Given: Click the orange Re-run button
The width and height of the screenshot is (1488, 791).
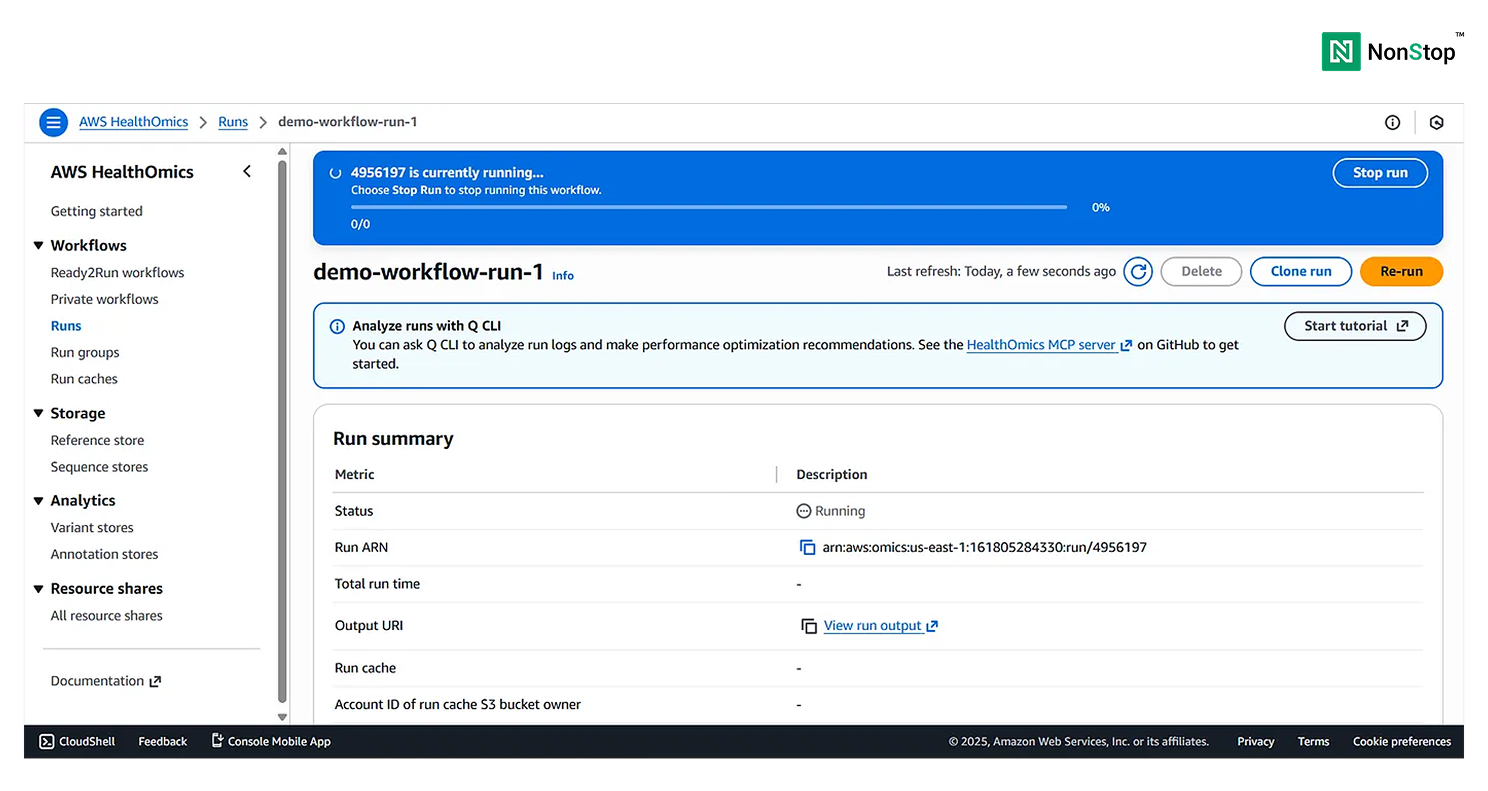Looking at the screenshot, I should 1401,271.
